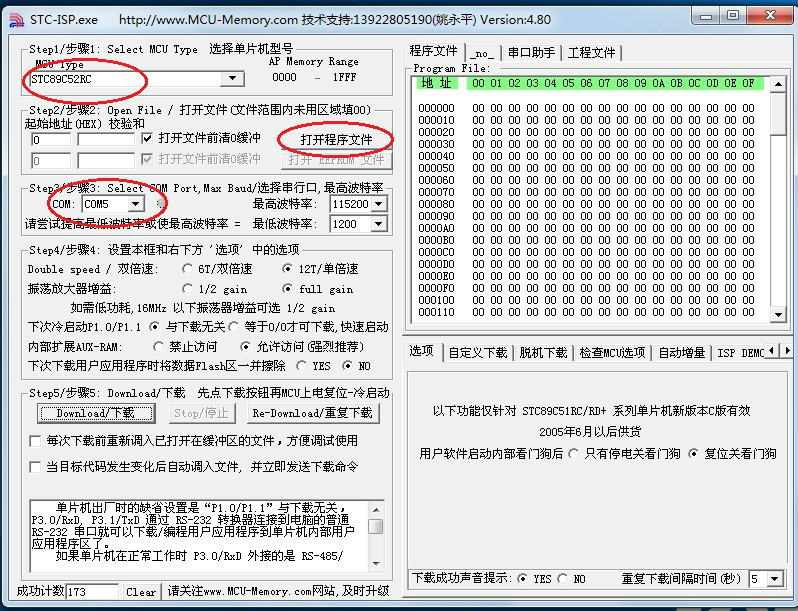The width and height of the screenshot is (798, 611).
Task: Click the Clear button next to success count
Action: click(x=141, y=592)
